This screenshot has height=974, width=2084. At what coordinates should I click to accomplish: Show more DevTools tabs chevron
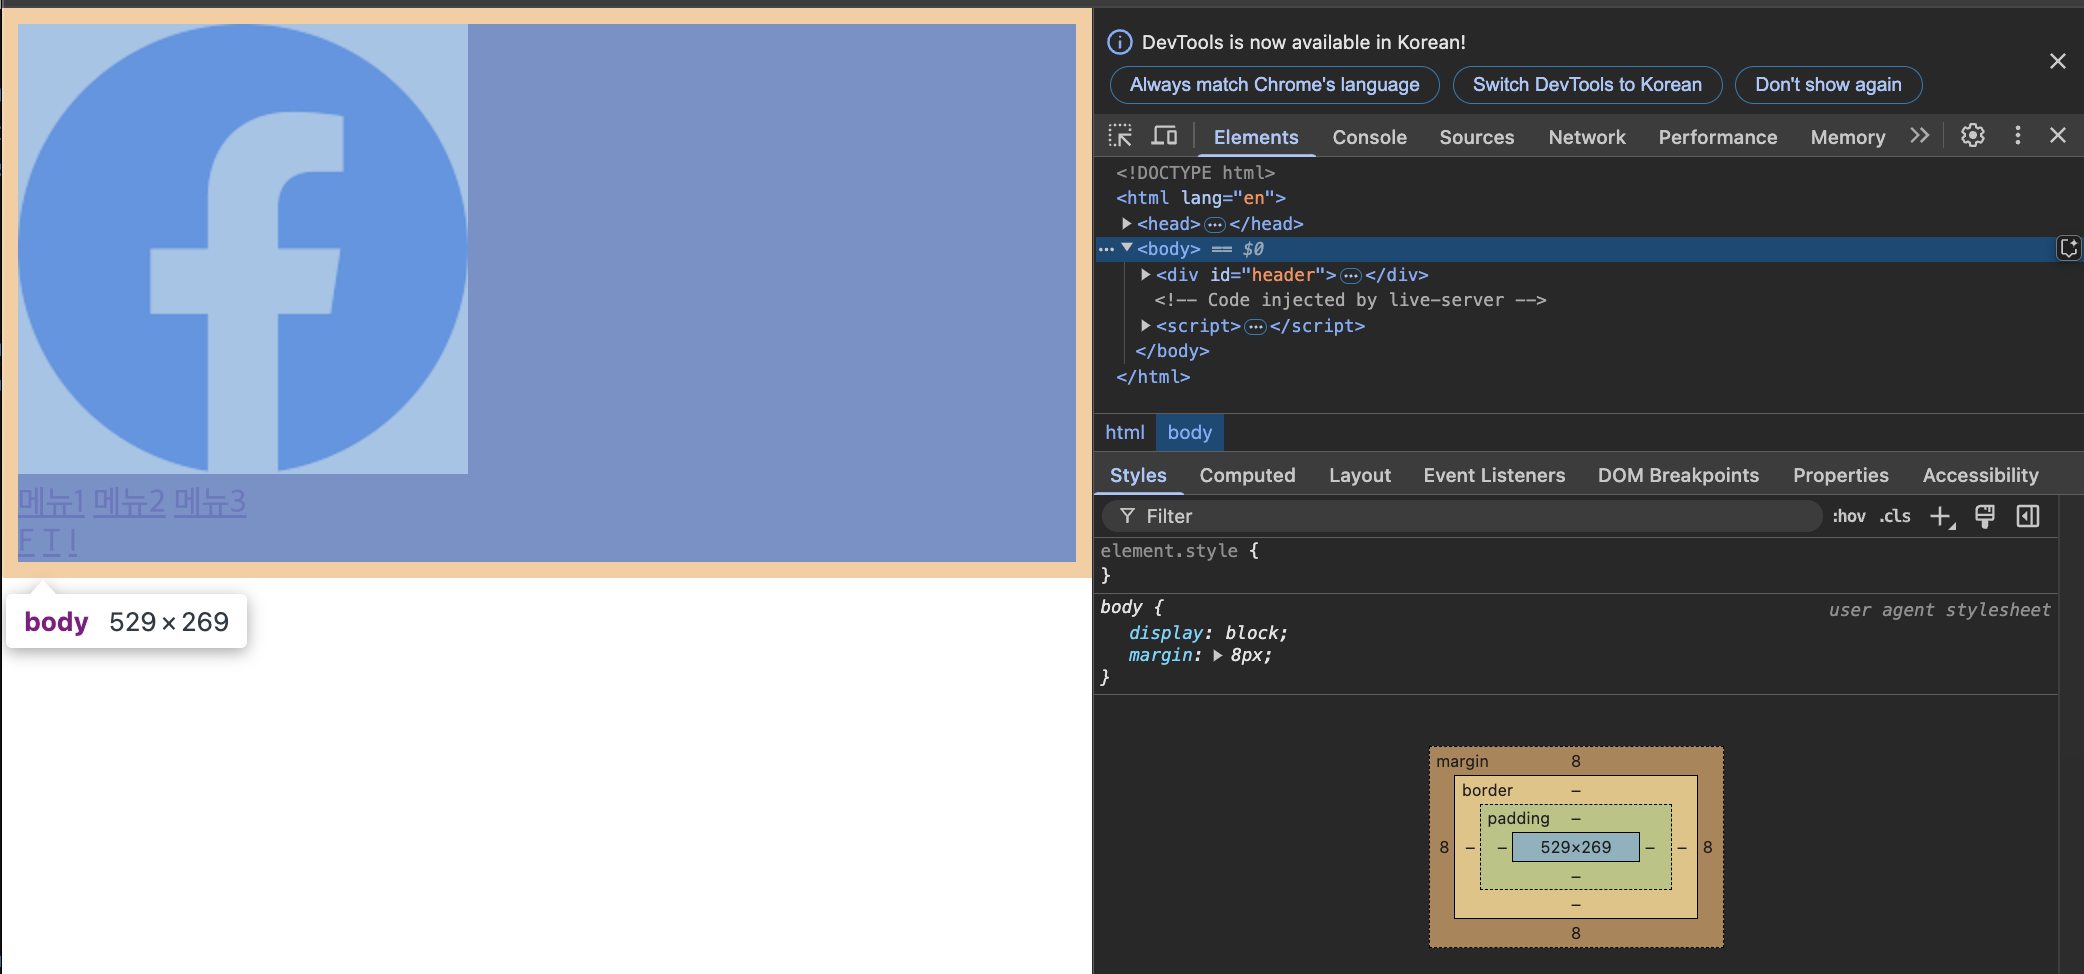(1919, 135)
